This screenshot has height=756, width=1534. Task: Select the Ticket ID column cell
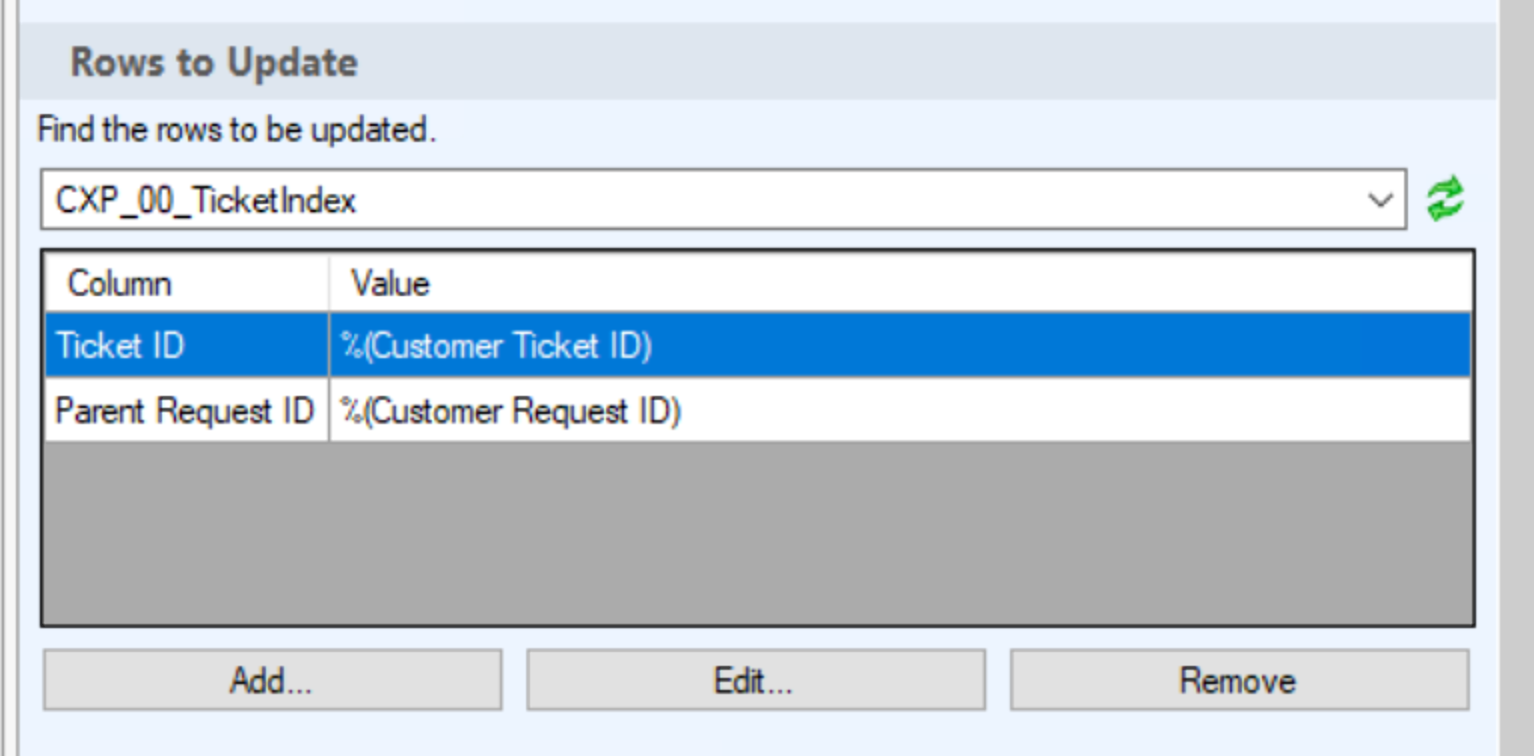(187, 346)
